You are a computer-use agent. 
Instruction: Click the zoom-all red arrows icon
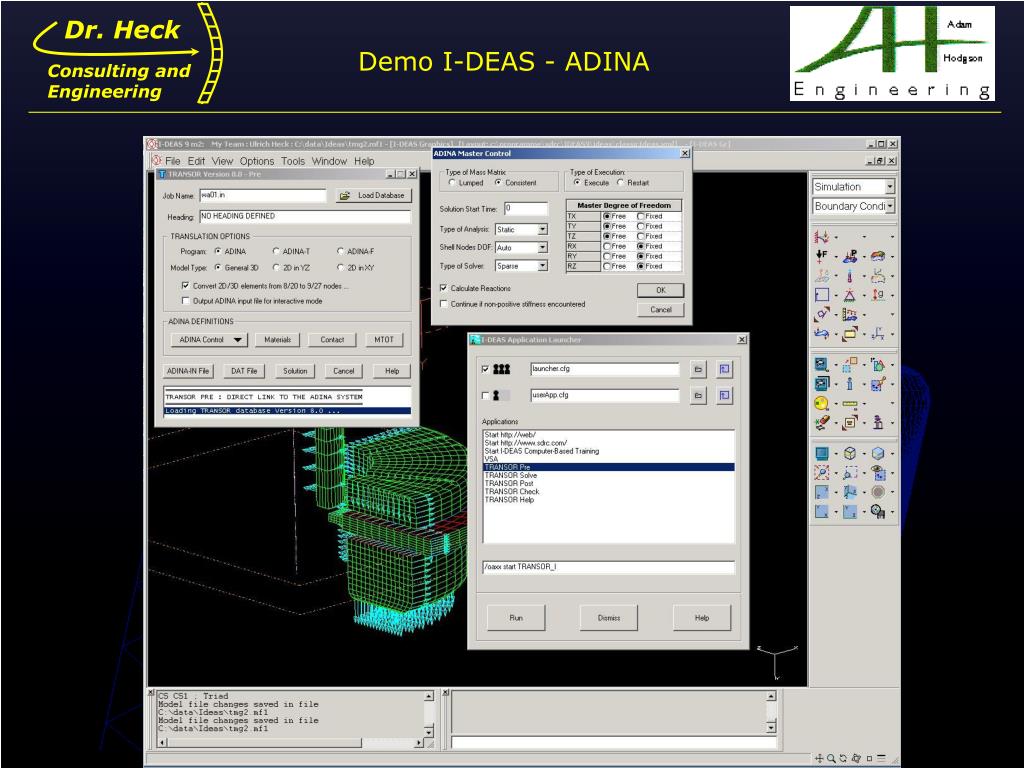pyautogui.click(x=821, y=472)
